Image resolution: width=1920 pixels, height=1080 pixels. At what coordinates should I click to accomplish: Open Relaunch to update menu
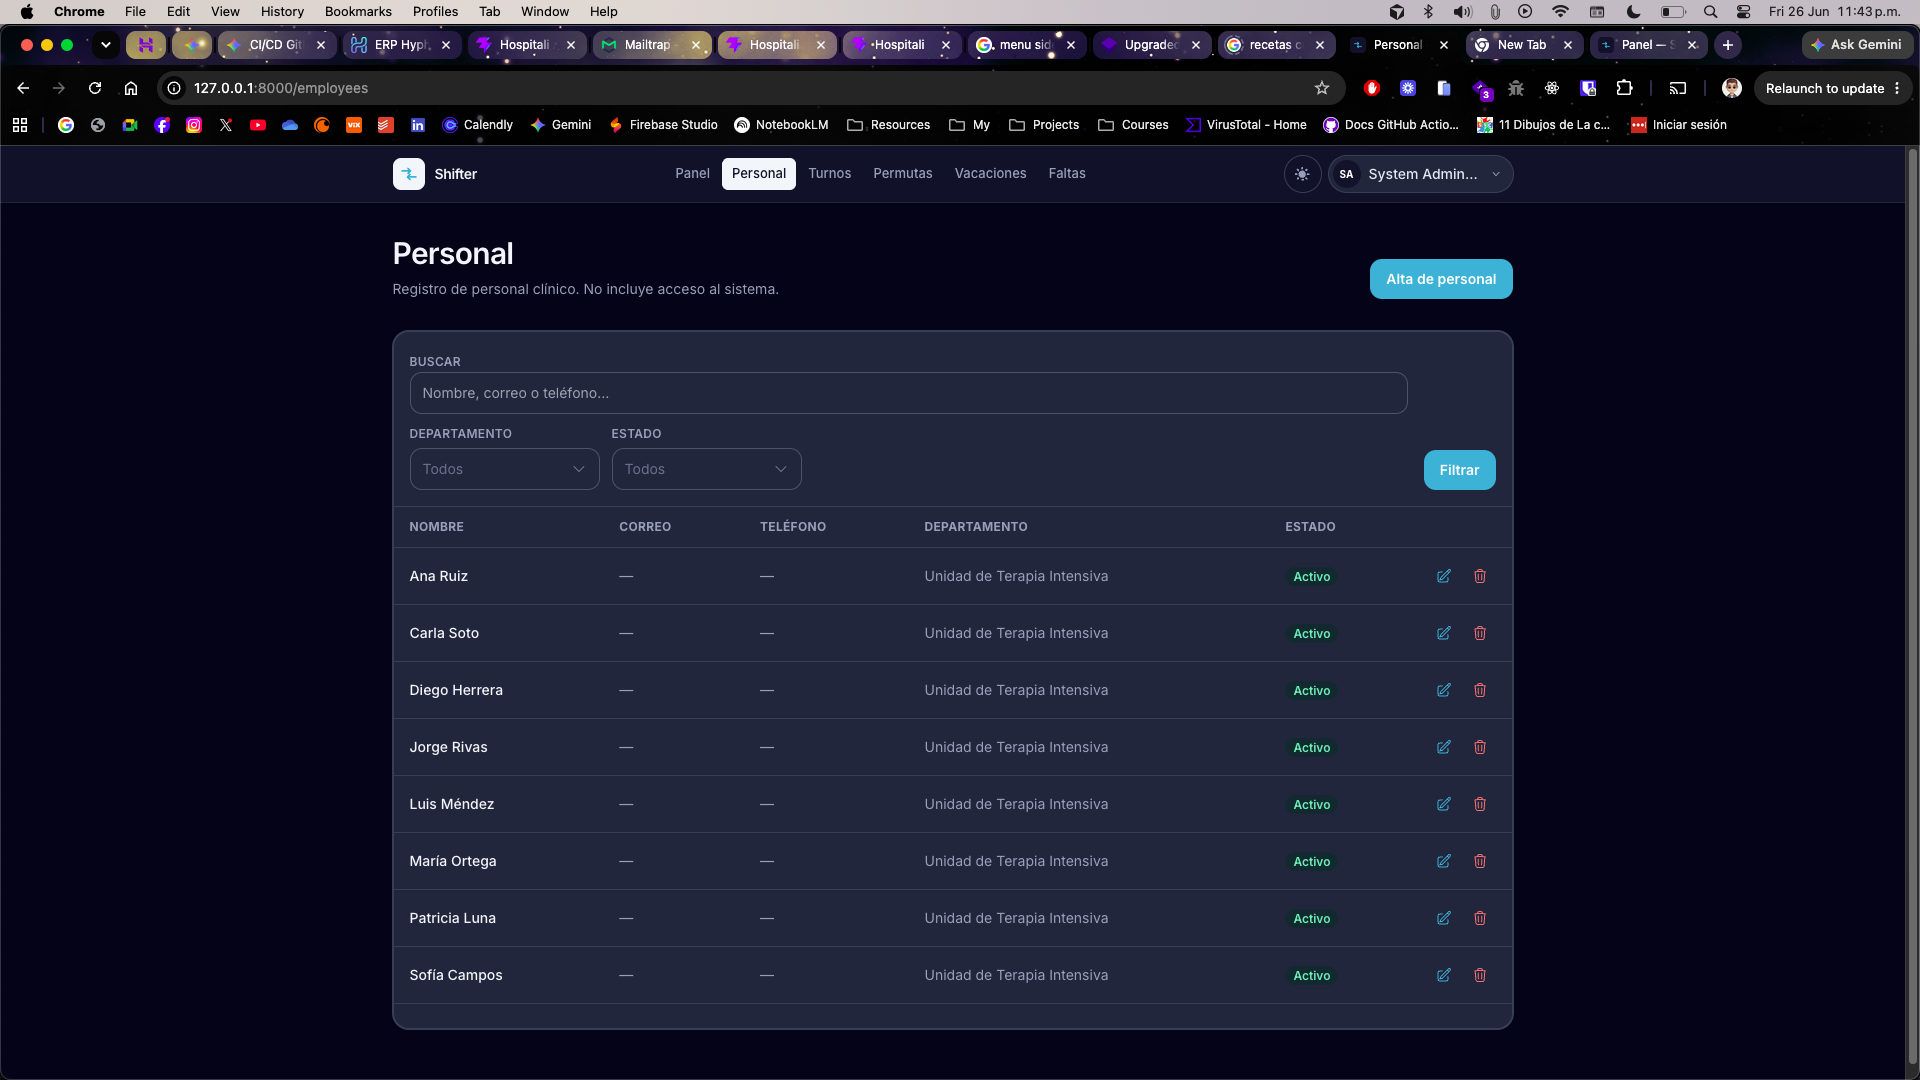(1833, 88)
